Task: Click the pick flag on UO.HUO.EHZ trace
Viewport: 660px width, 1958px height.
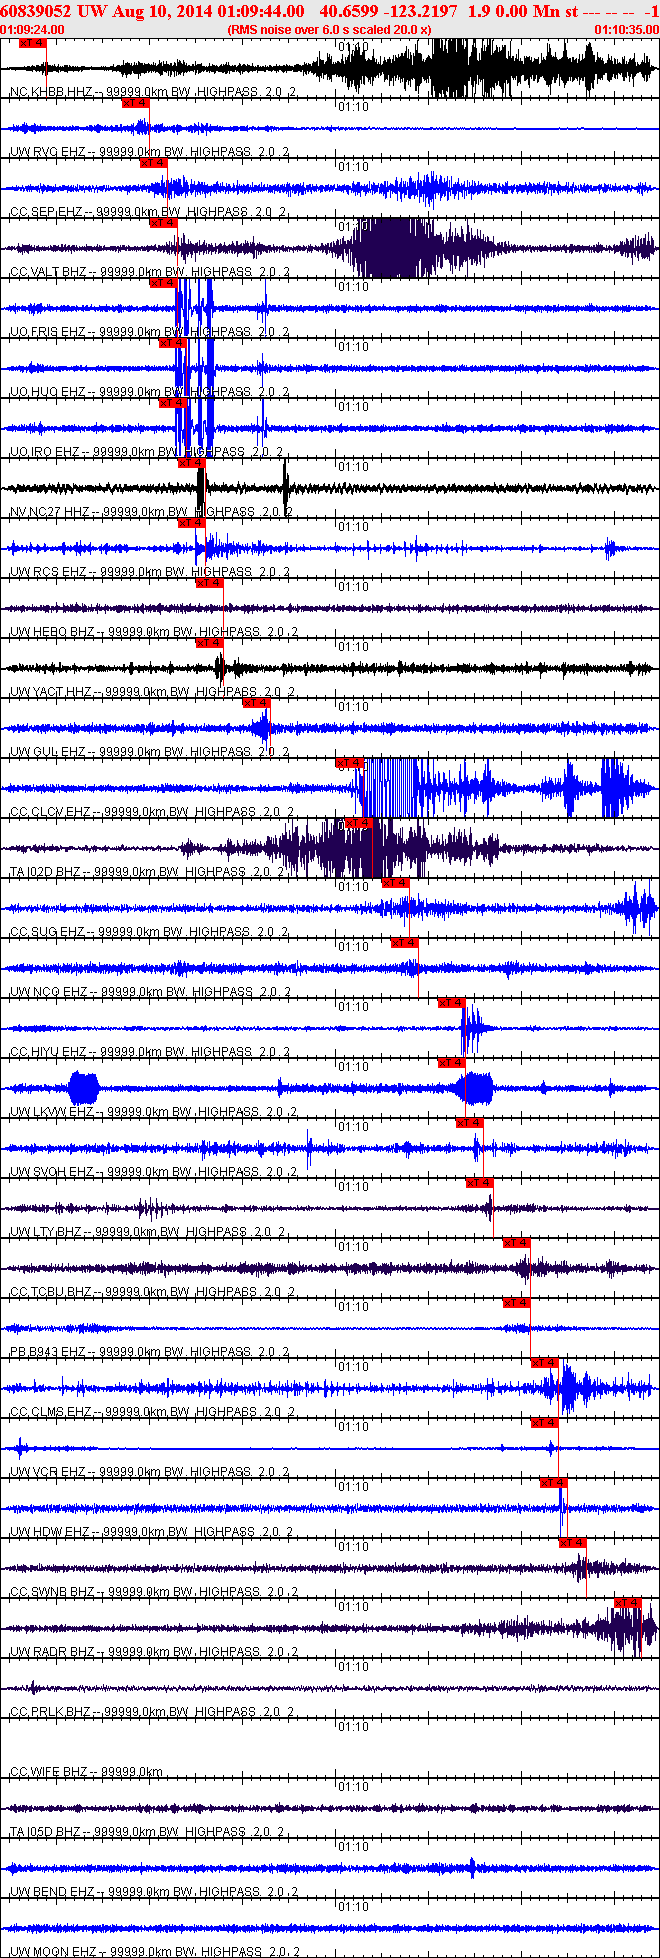Action: tap(173, 343)
